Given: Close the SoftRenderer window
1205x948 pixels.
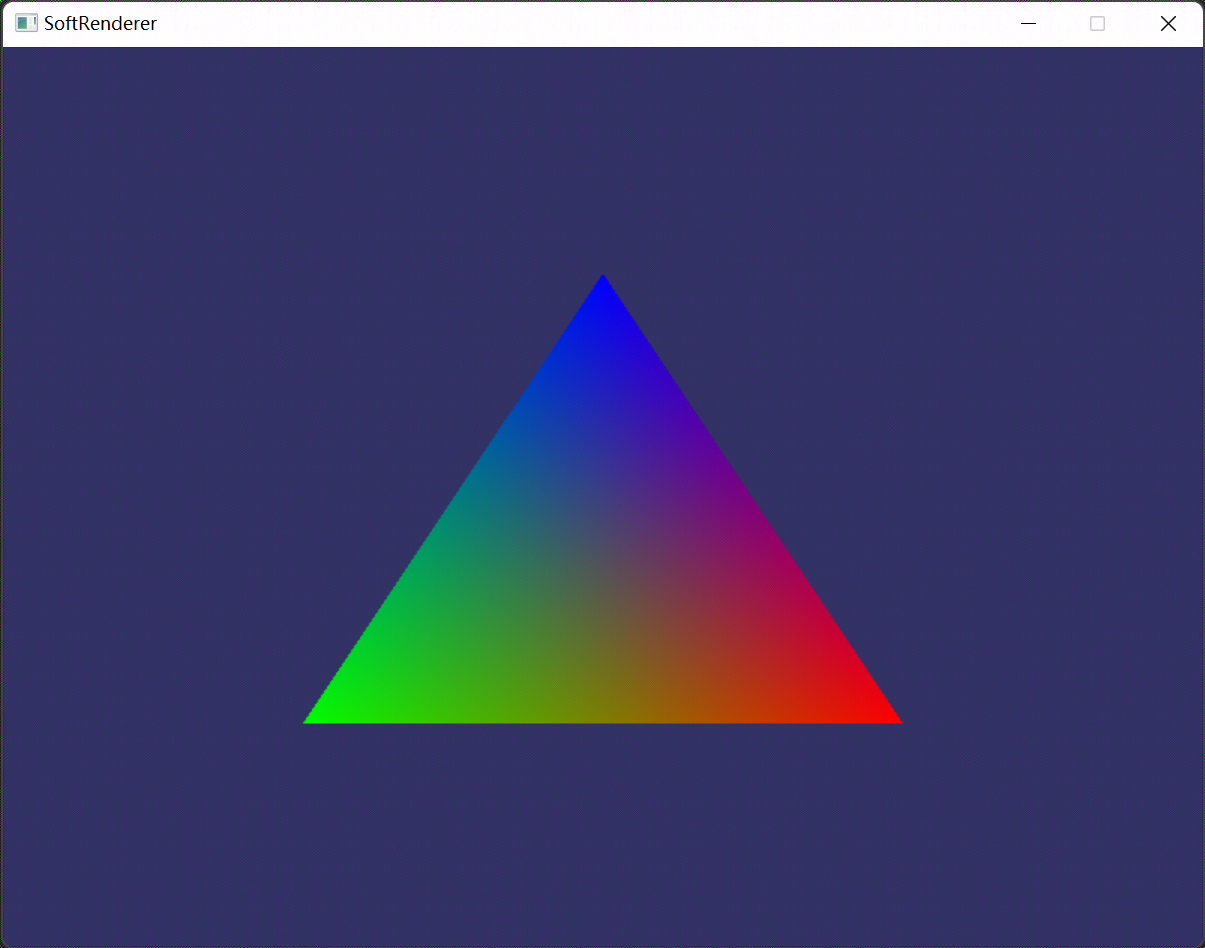Looking at the screenshot, I should (1168, 23).
